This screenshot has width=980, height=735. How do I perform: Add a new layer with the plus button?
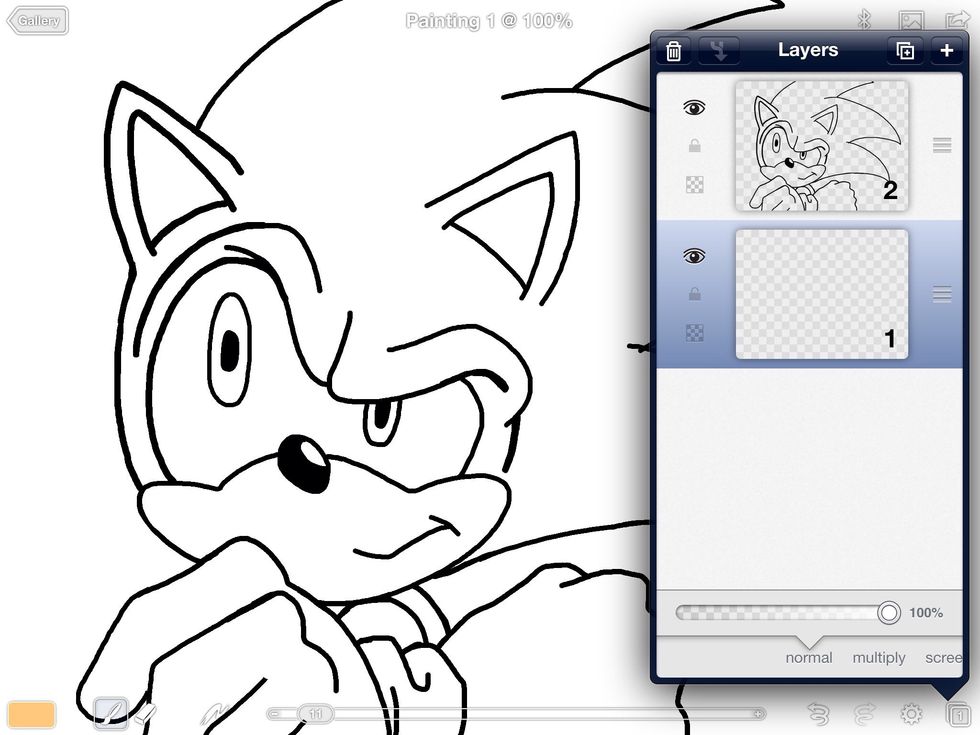946,50
